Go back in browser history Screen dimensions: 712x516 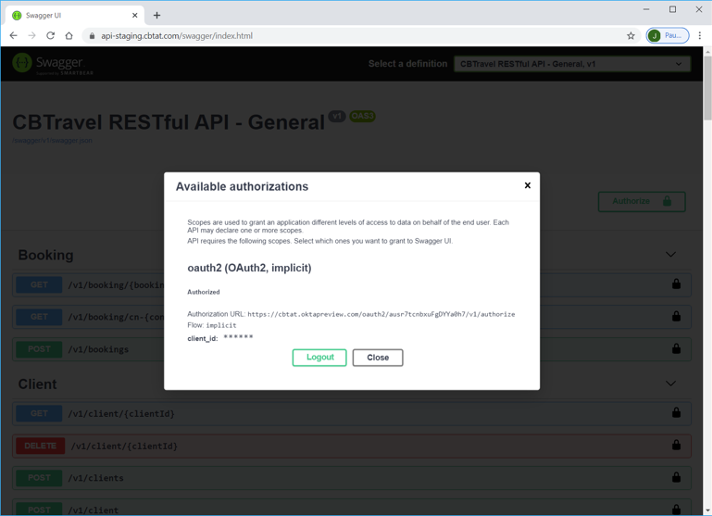[x=13, y=35]
